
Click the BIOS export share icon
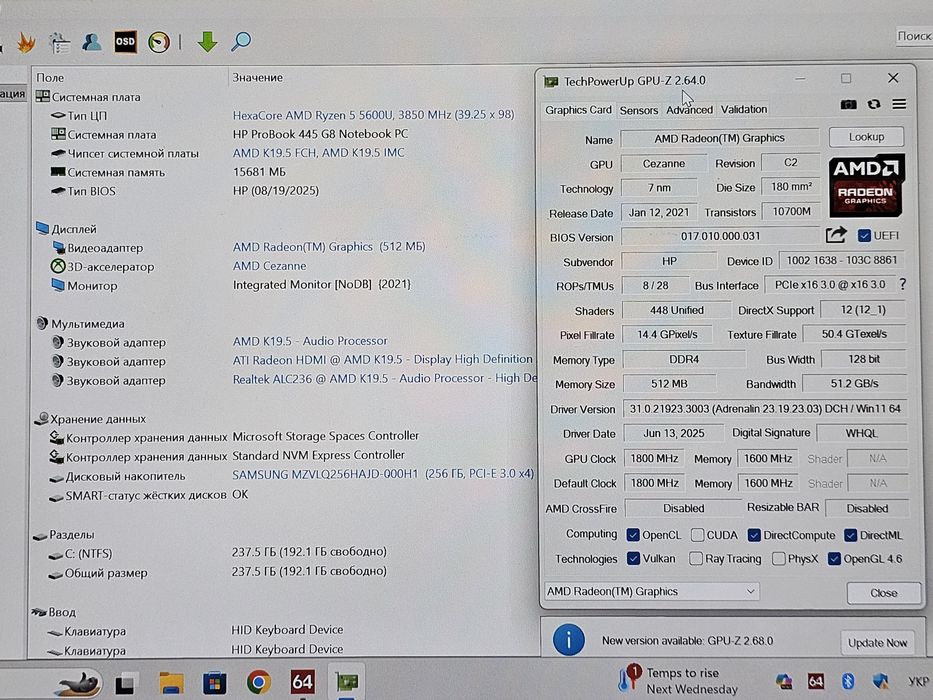pos(836,235)
